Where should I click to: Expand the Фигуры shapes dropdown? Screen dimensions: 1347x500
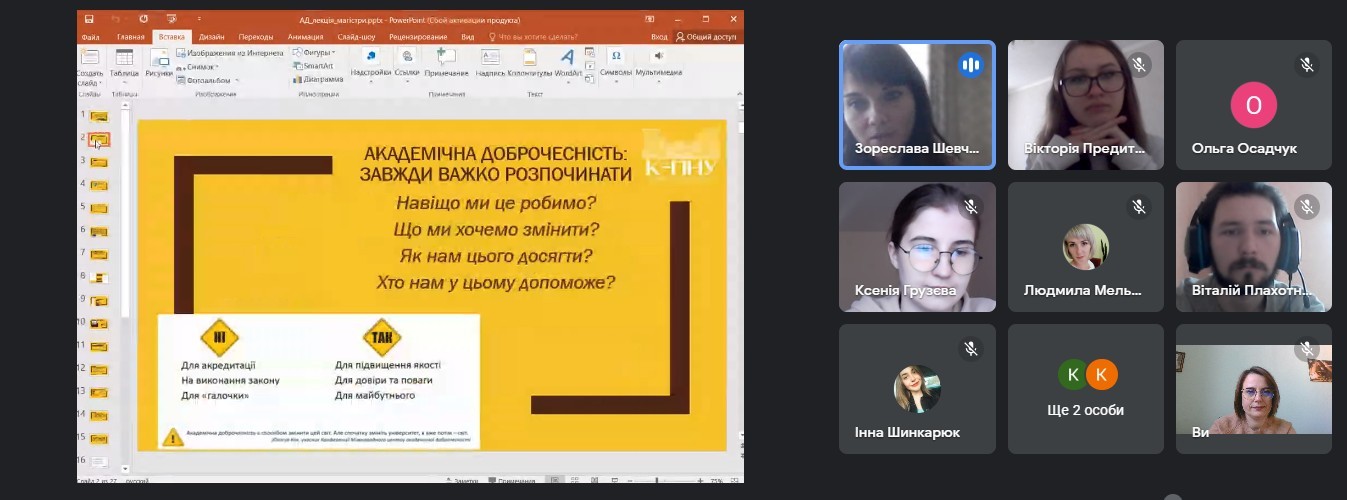[x=318, y=52]
